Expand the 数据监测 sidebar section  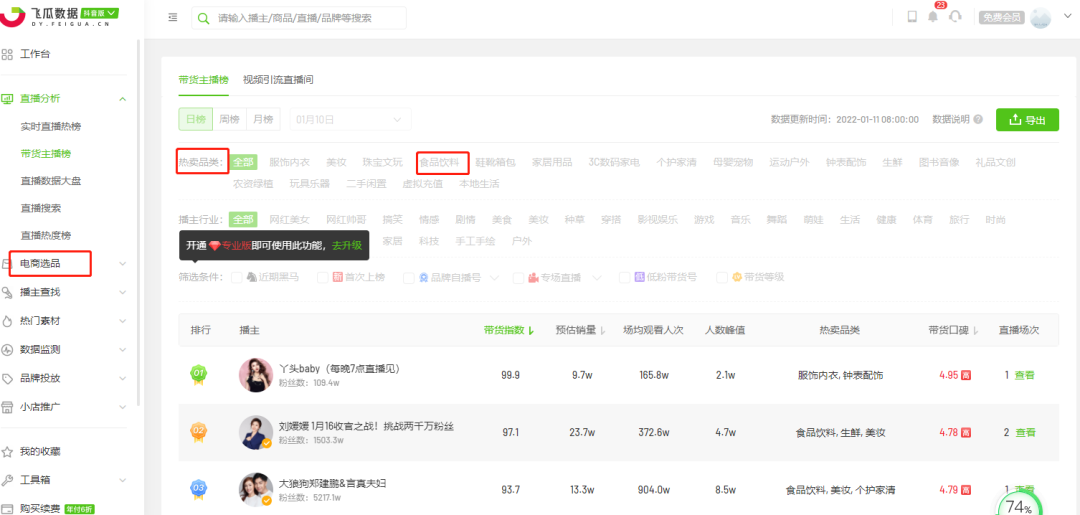point(123,350)
